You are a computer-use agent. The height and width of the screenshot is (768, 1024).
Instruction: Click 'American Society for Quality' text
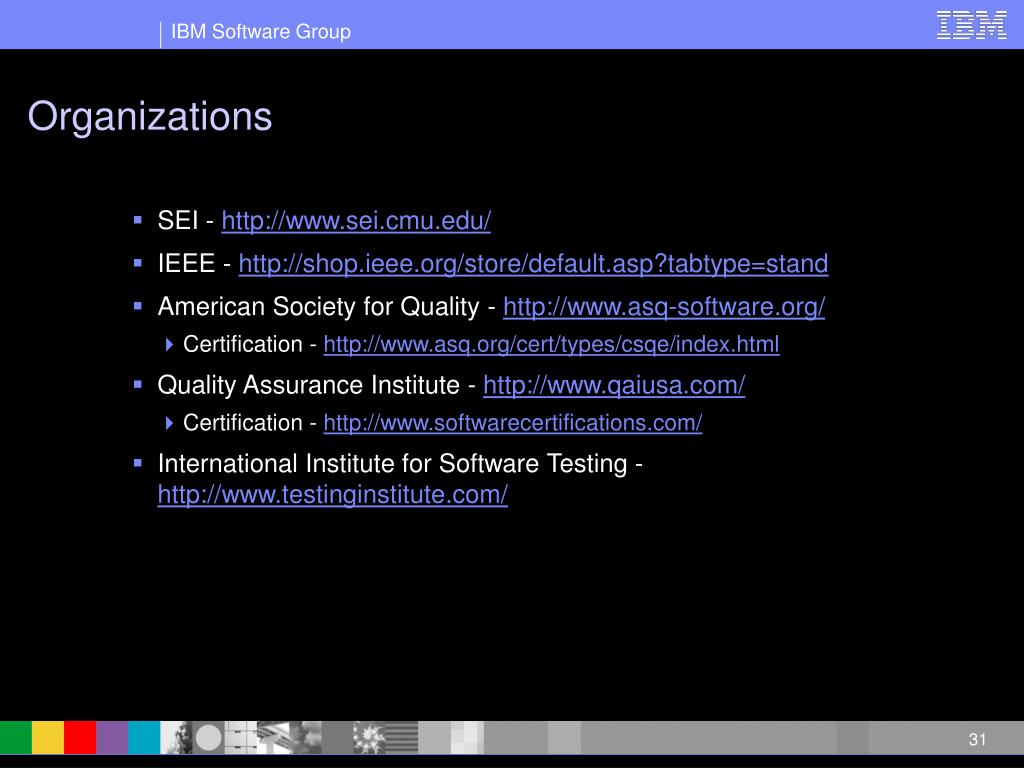point(318,307)
